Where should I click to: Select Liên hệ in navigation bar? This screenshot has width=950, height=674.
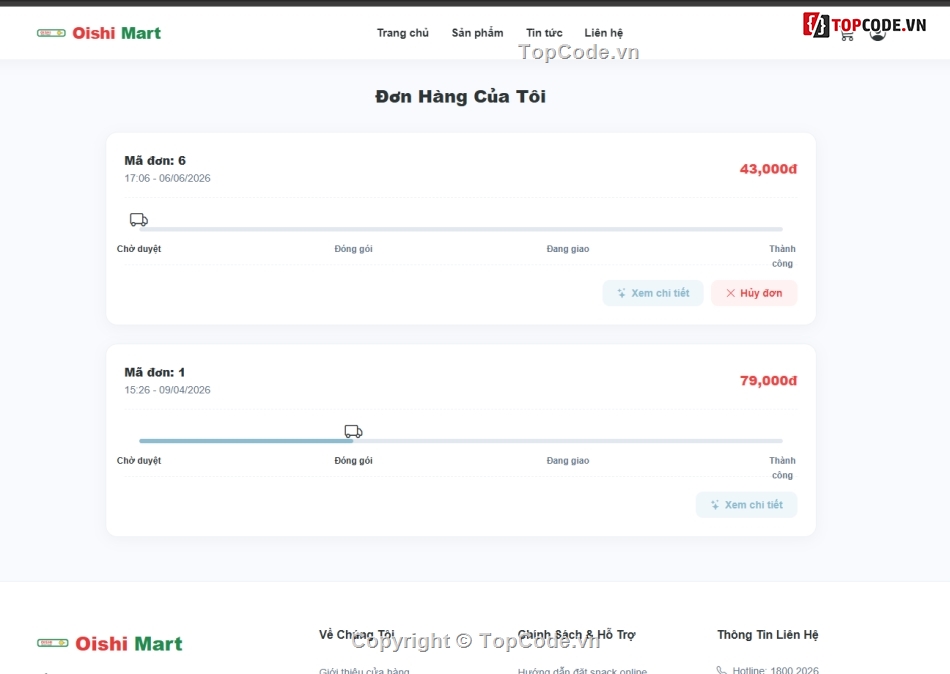603,33
